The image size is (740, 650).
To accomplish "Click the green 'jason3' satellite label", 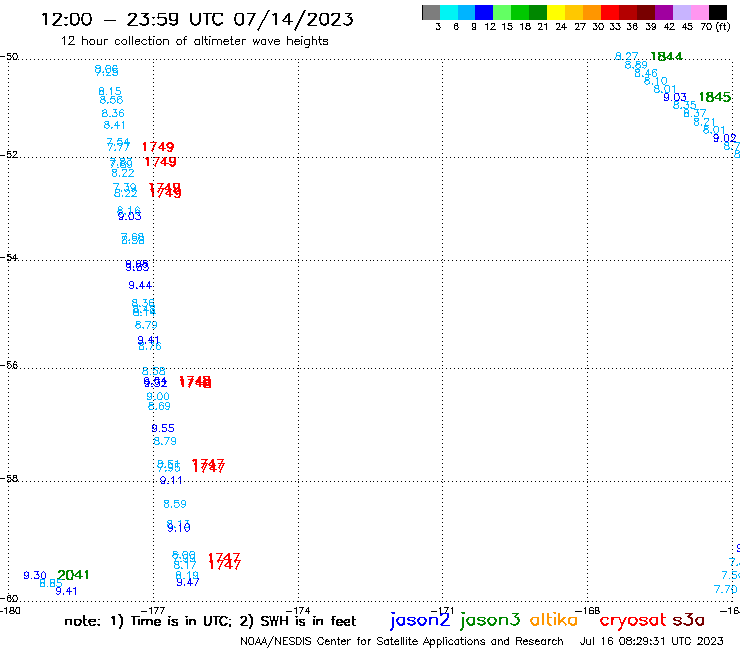I will pyautogui.click(x=490, y=620).
